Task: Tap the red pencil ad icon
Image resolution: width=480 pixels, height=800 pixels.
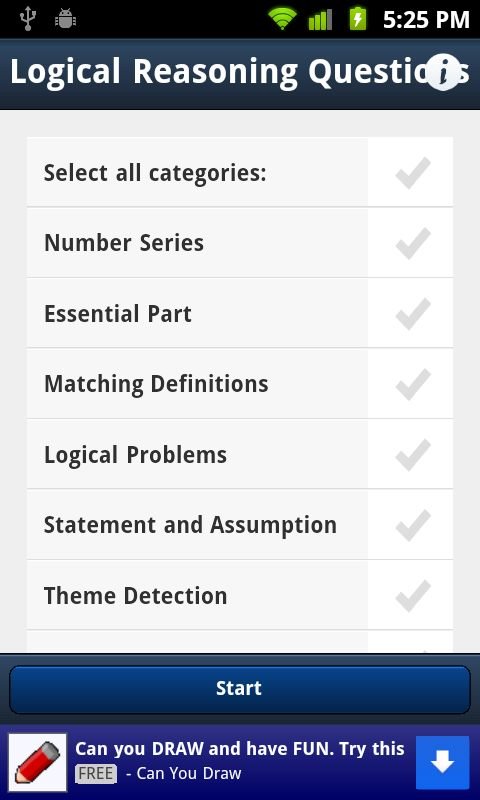Action: 38,762
